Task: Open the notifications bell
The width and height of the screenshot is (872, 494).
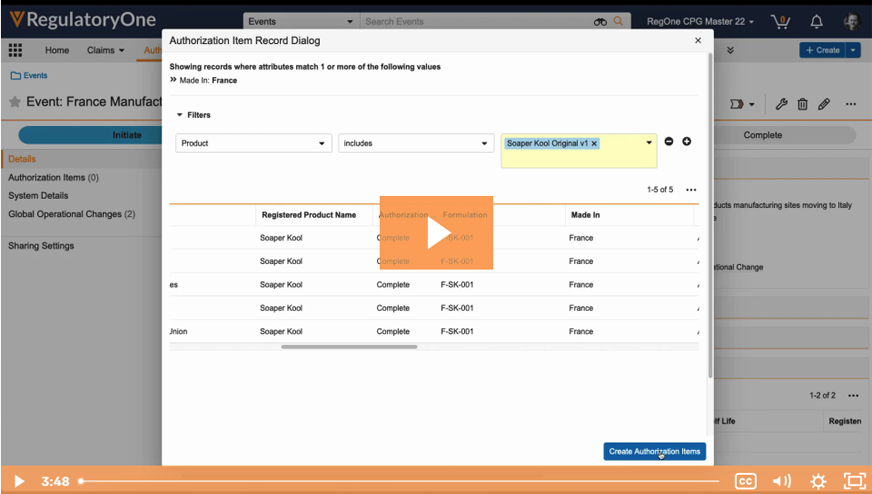Action: 817,21
